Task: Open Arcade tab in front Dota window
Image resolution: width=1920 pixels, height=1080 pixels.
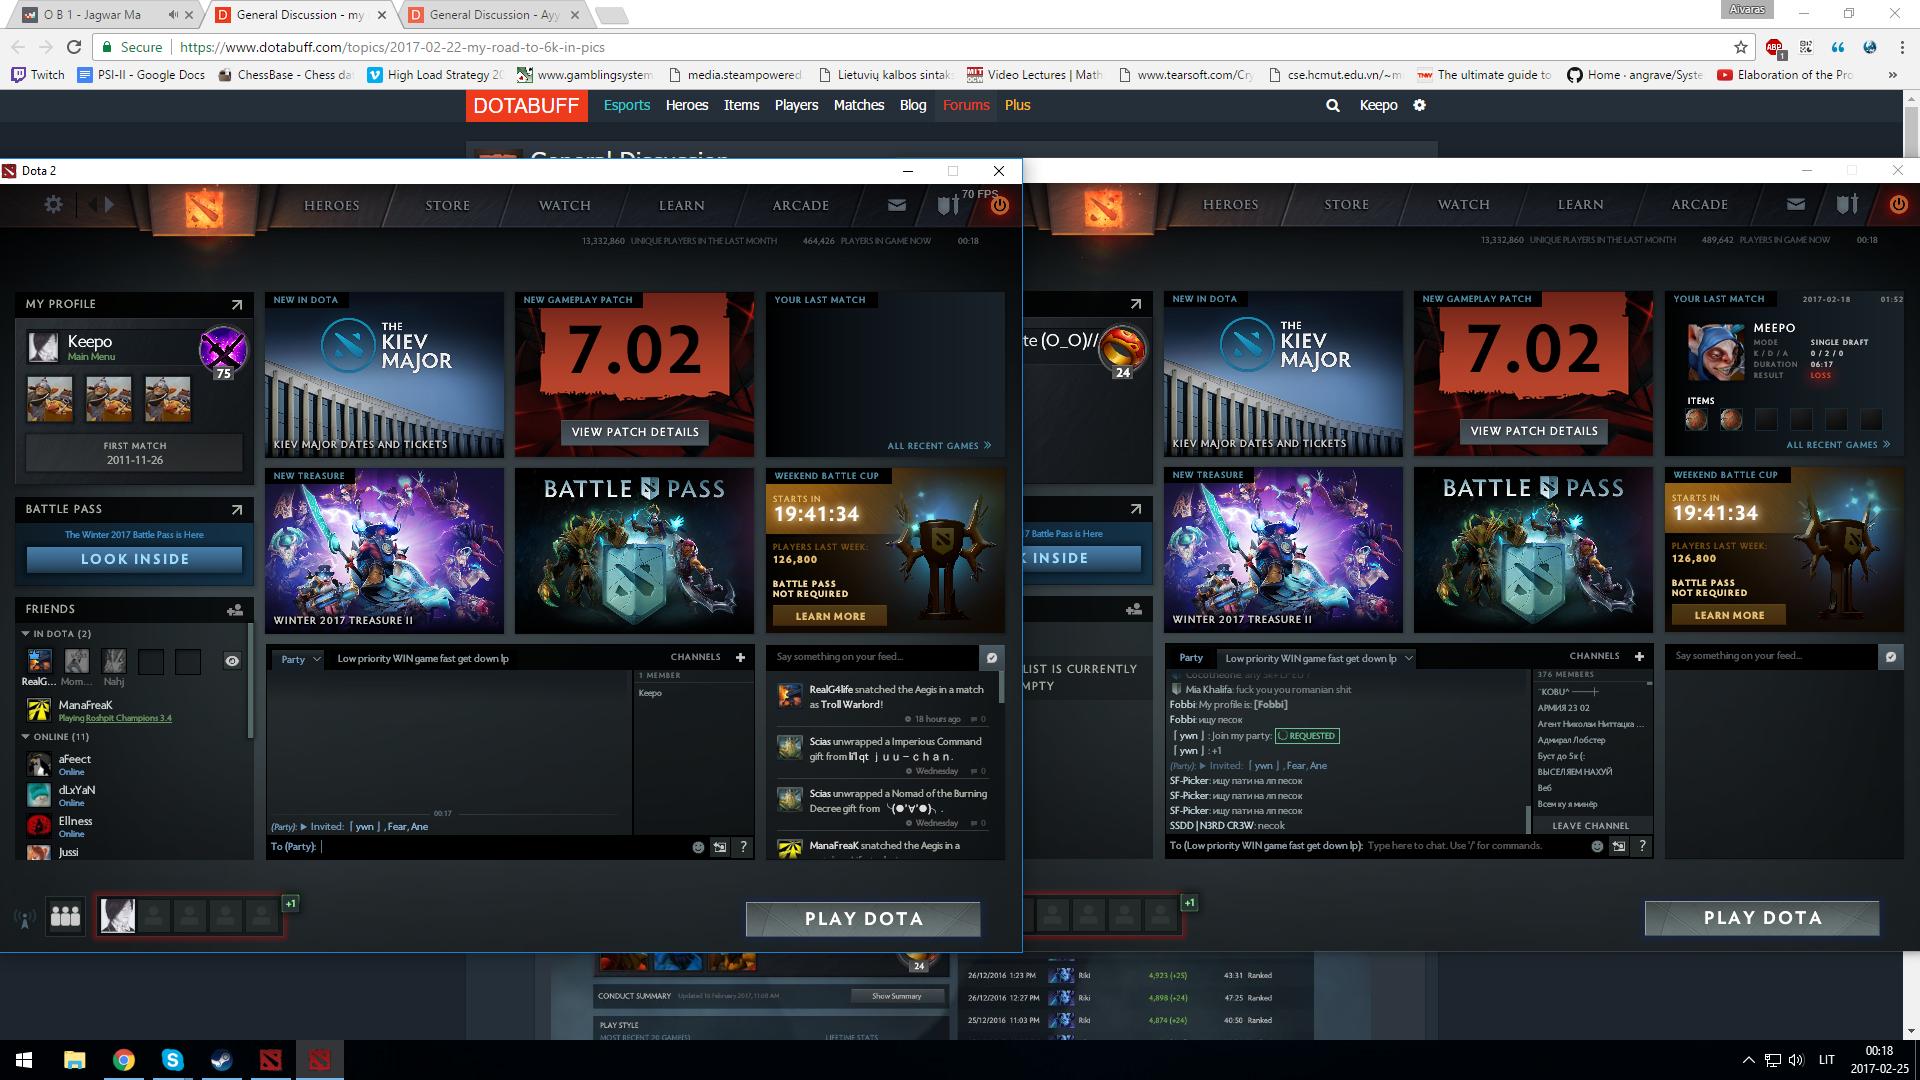Action: click(801, 205)
